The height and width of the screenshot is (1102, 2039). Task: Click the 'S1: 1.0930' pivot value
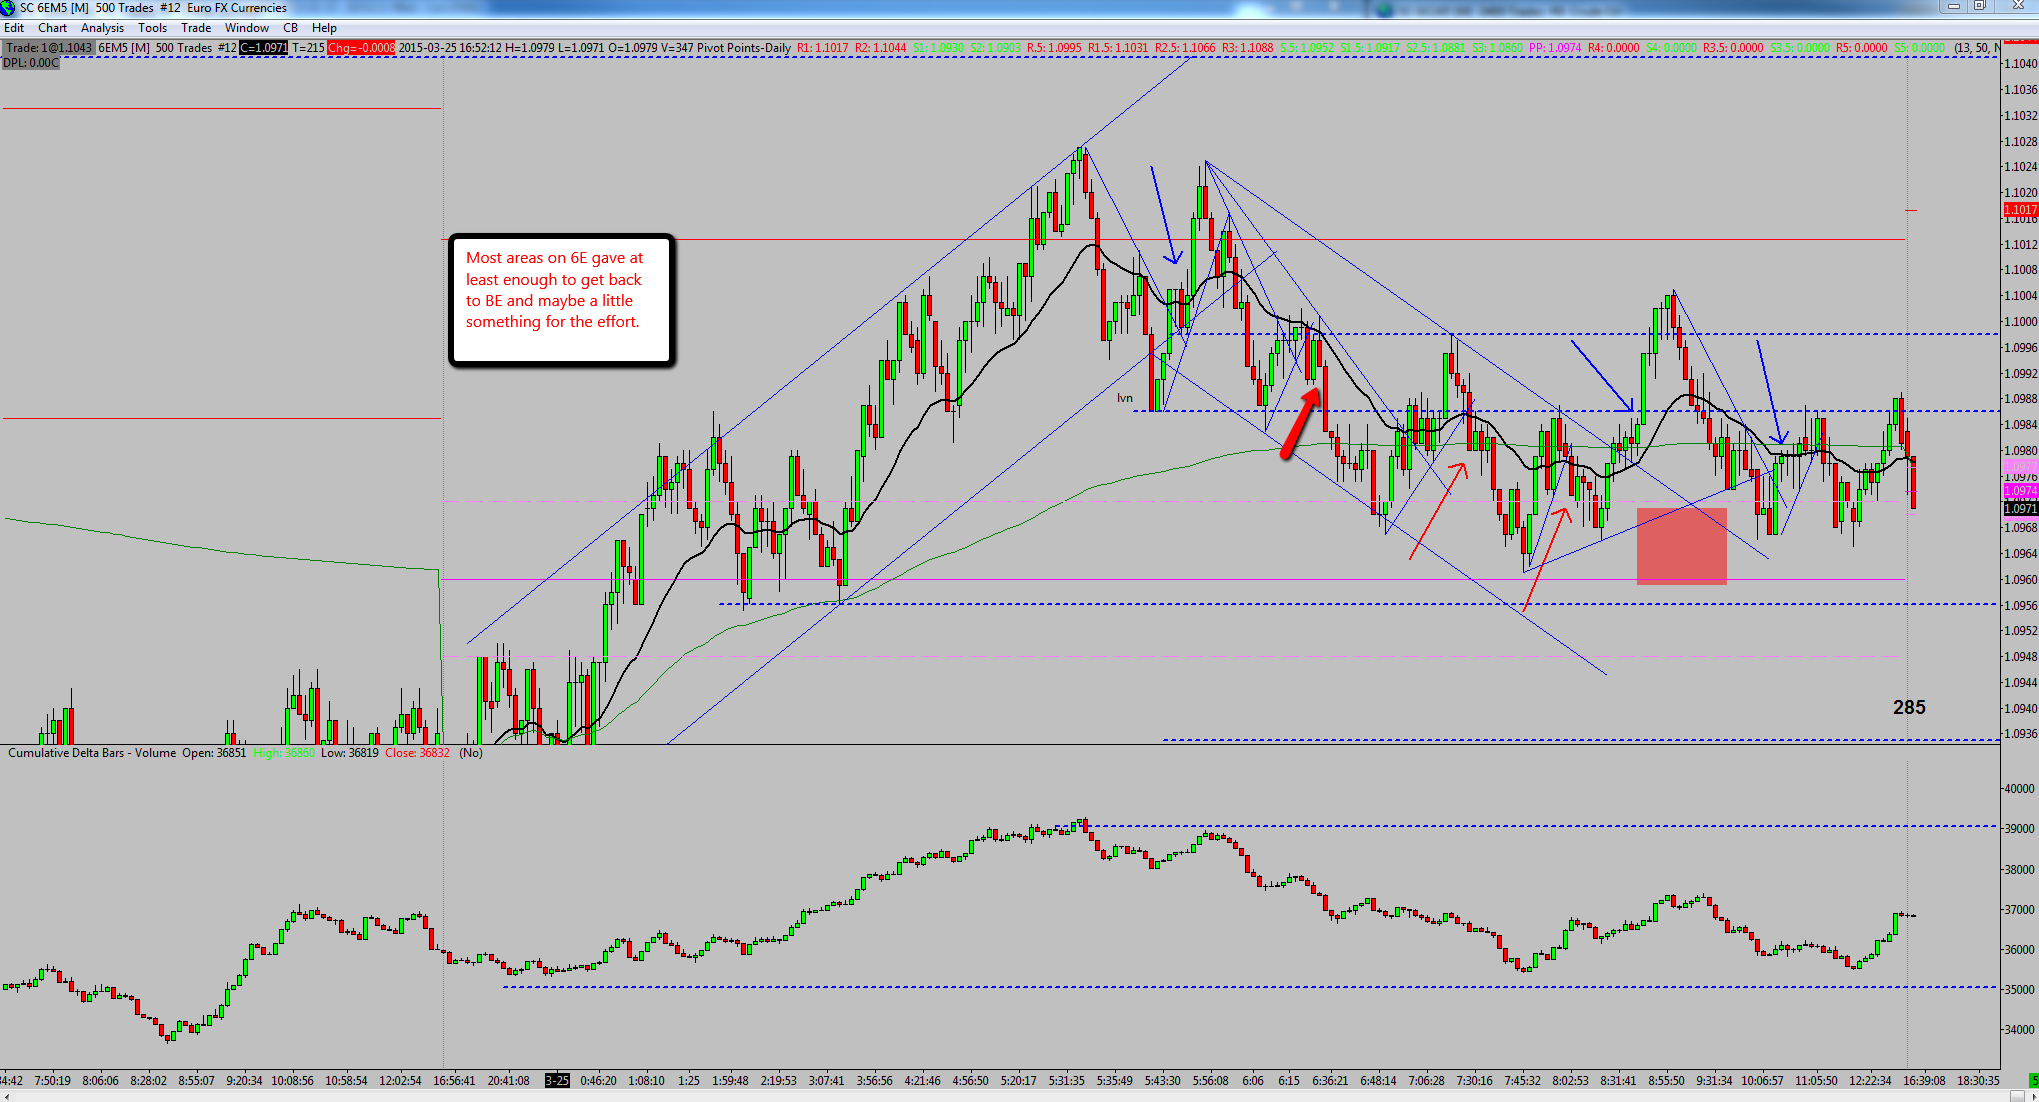point(938,47)
